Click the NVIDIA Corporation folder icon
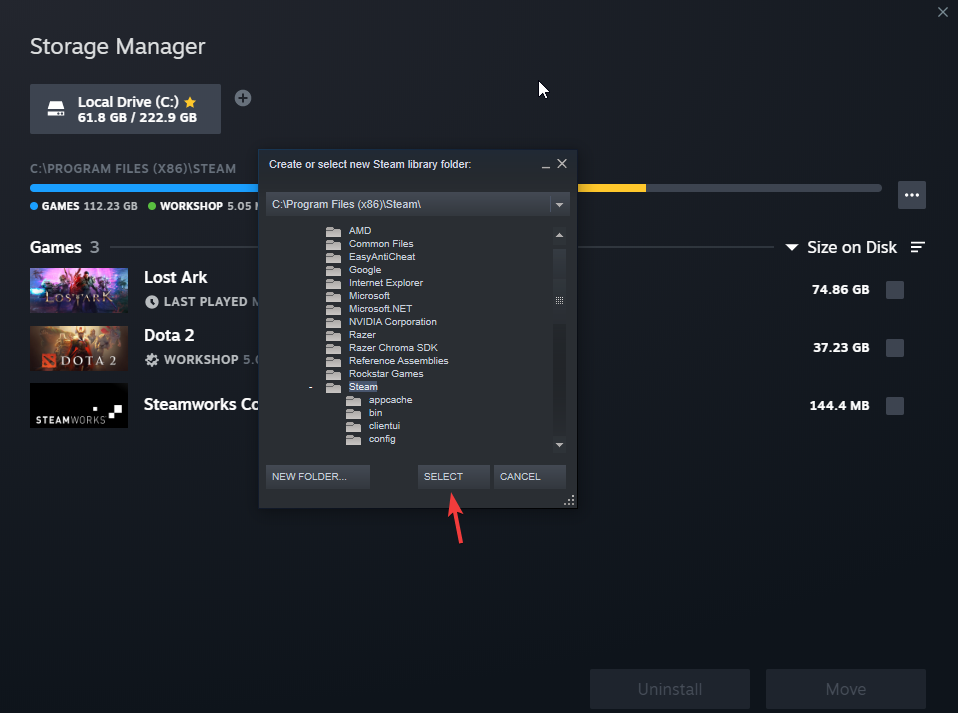 pyautogui.click(x=334, y=322)
